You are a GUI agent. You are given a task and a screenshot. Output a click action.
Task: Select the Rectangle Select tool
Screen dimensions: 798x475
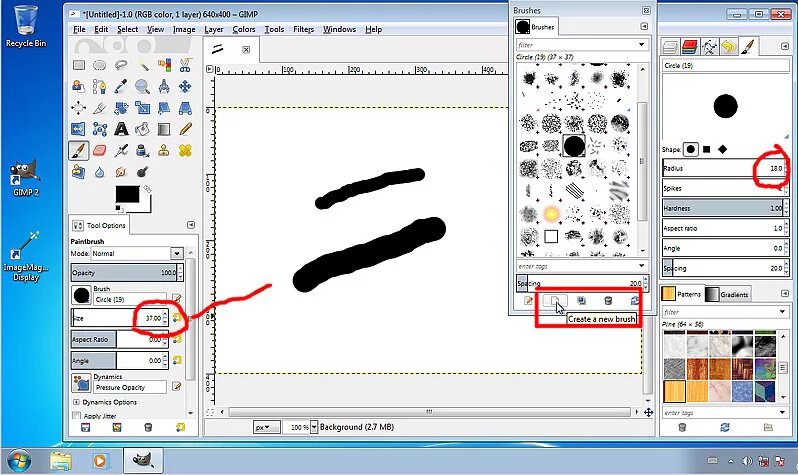click(x=78, y=65)
